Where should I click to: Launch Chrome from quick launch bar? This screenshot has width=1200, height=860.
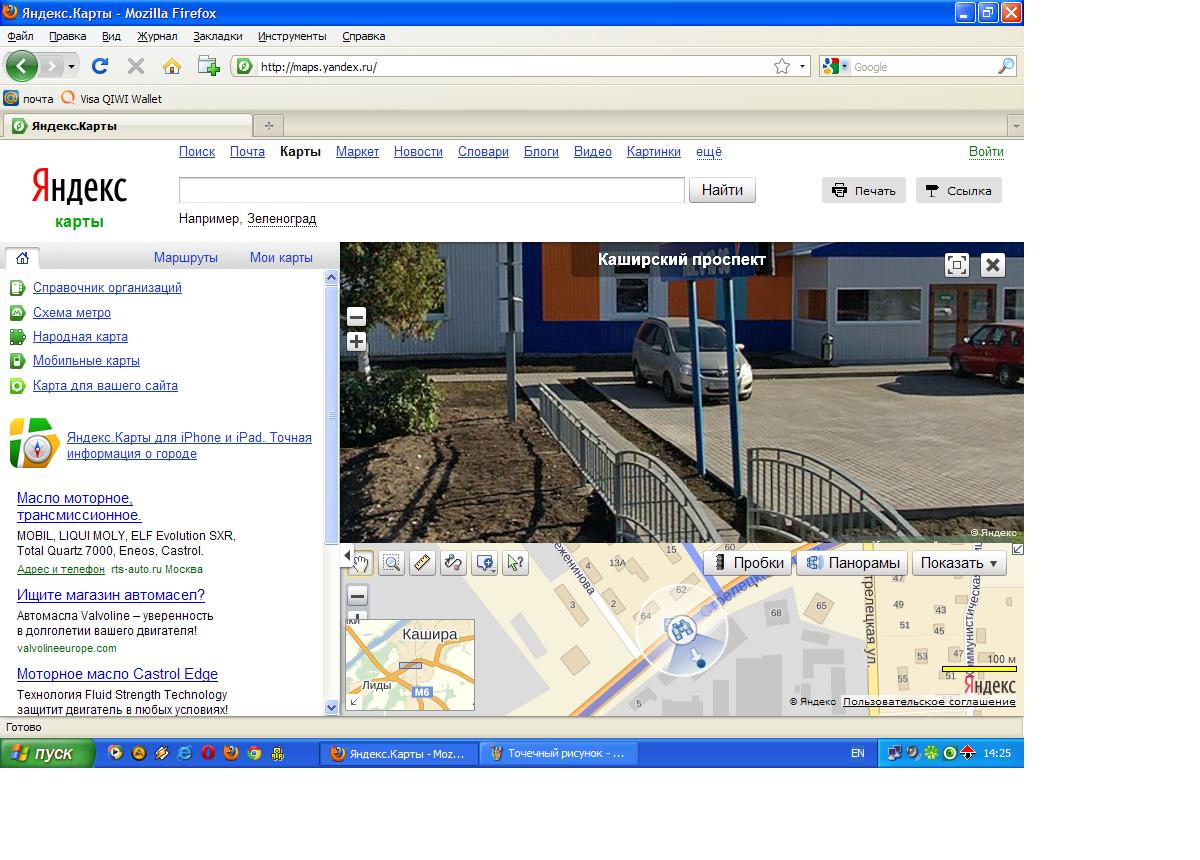(x=254, y=753)
